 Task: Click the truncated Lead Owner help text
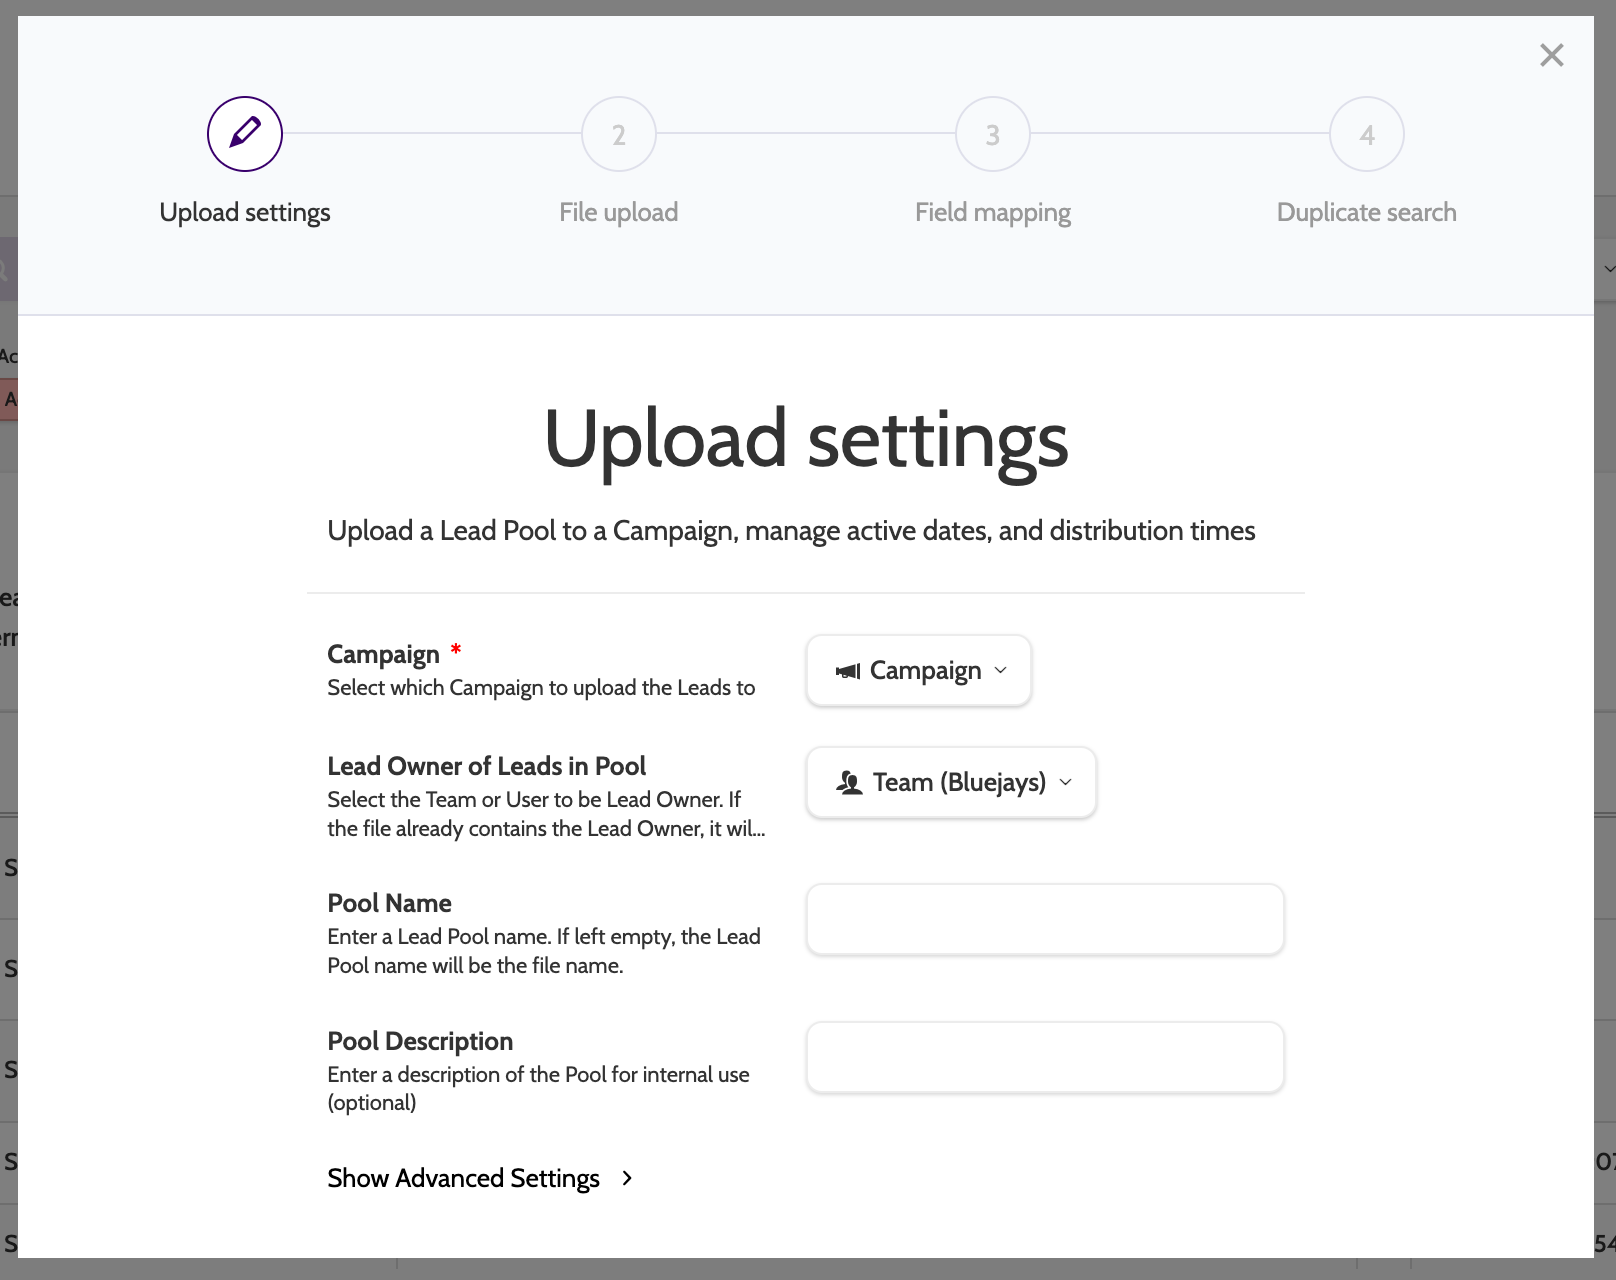pyautogui.click(x=546, y=814)
